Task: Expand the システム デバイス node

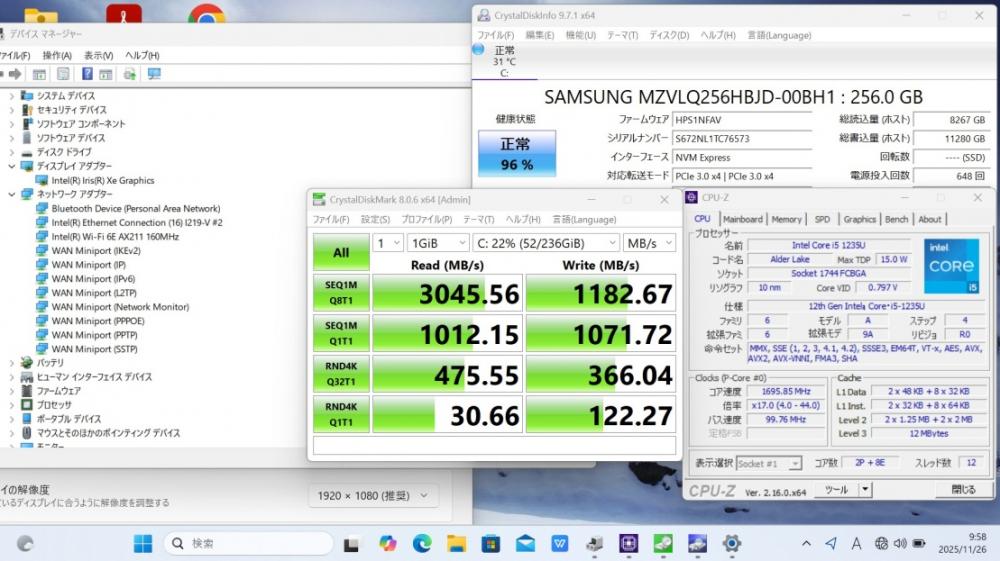Action: (11, 96)
